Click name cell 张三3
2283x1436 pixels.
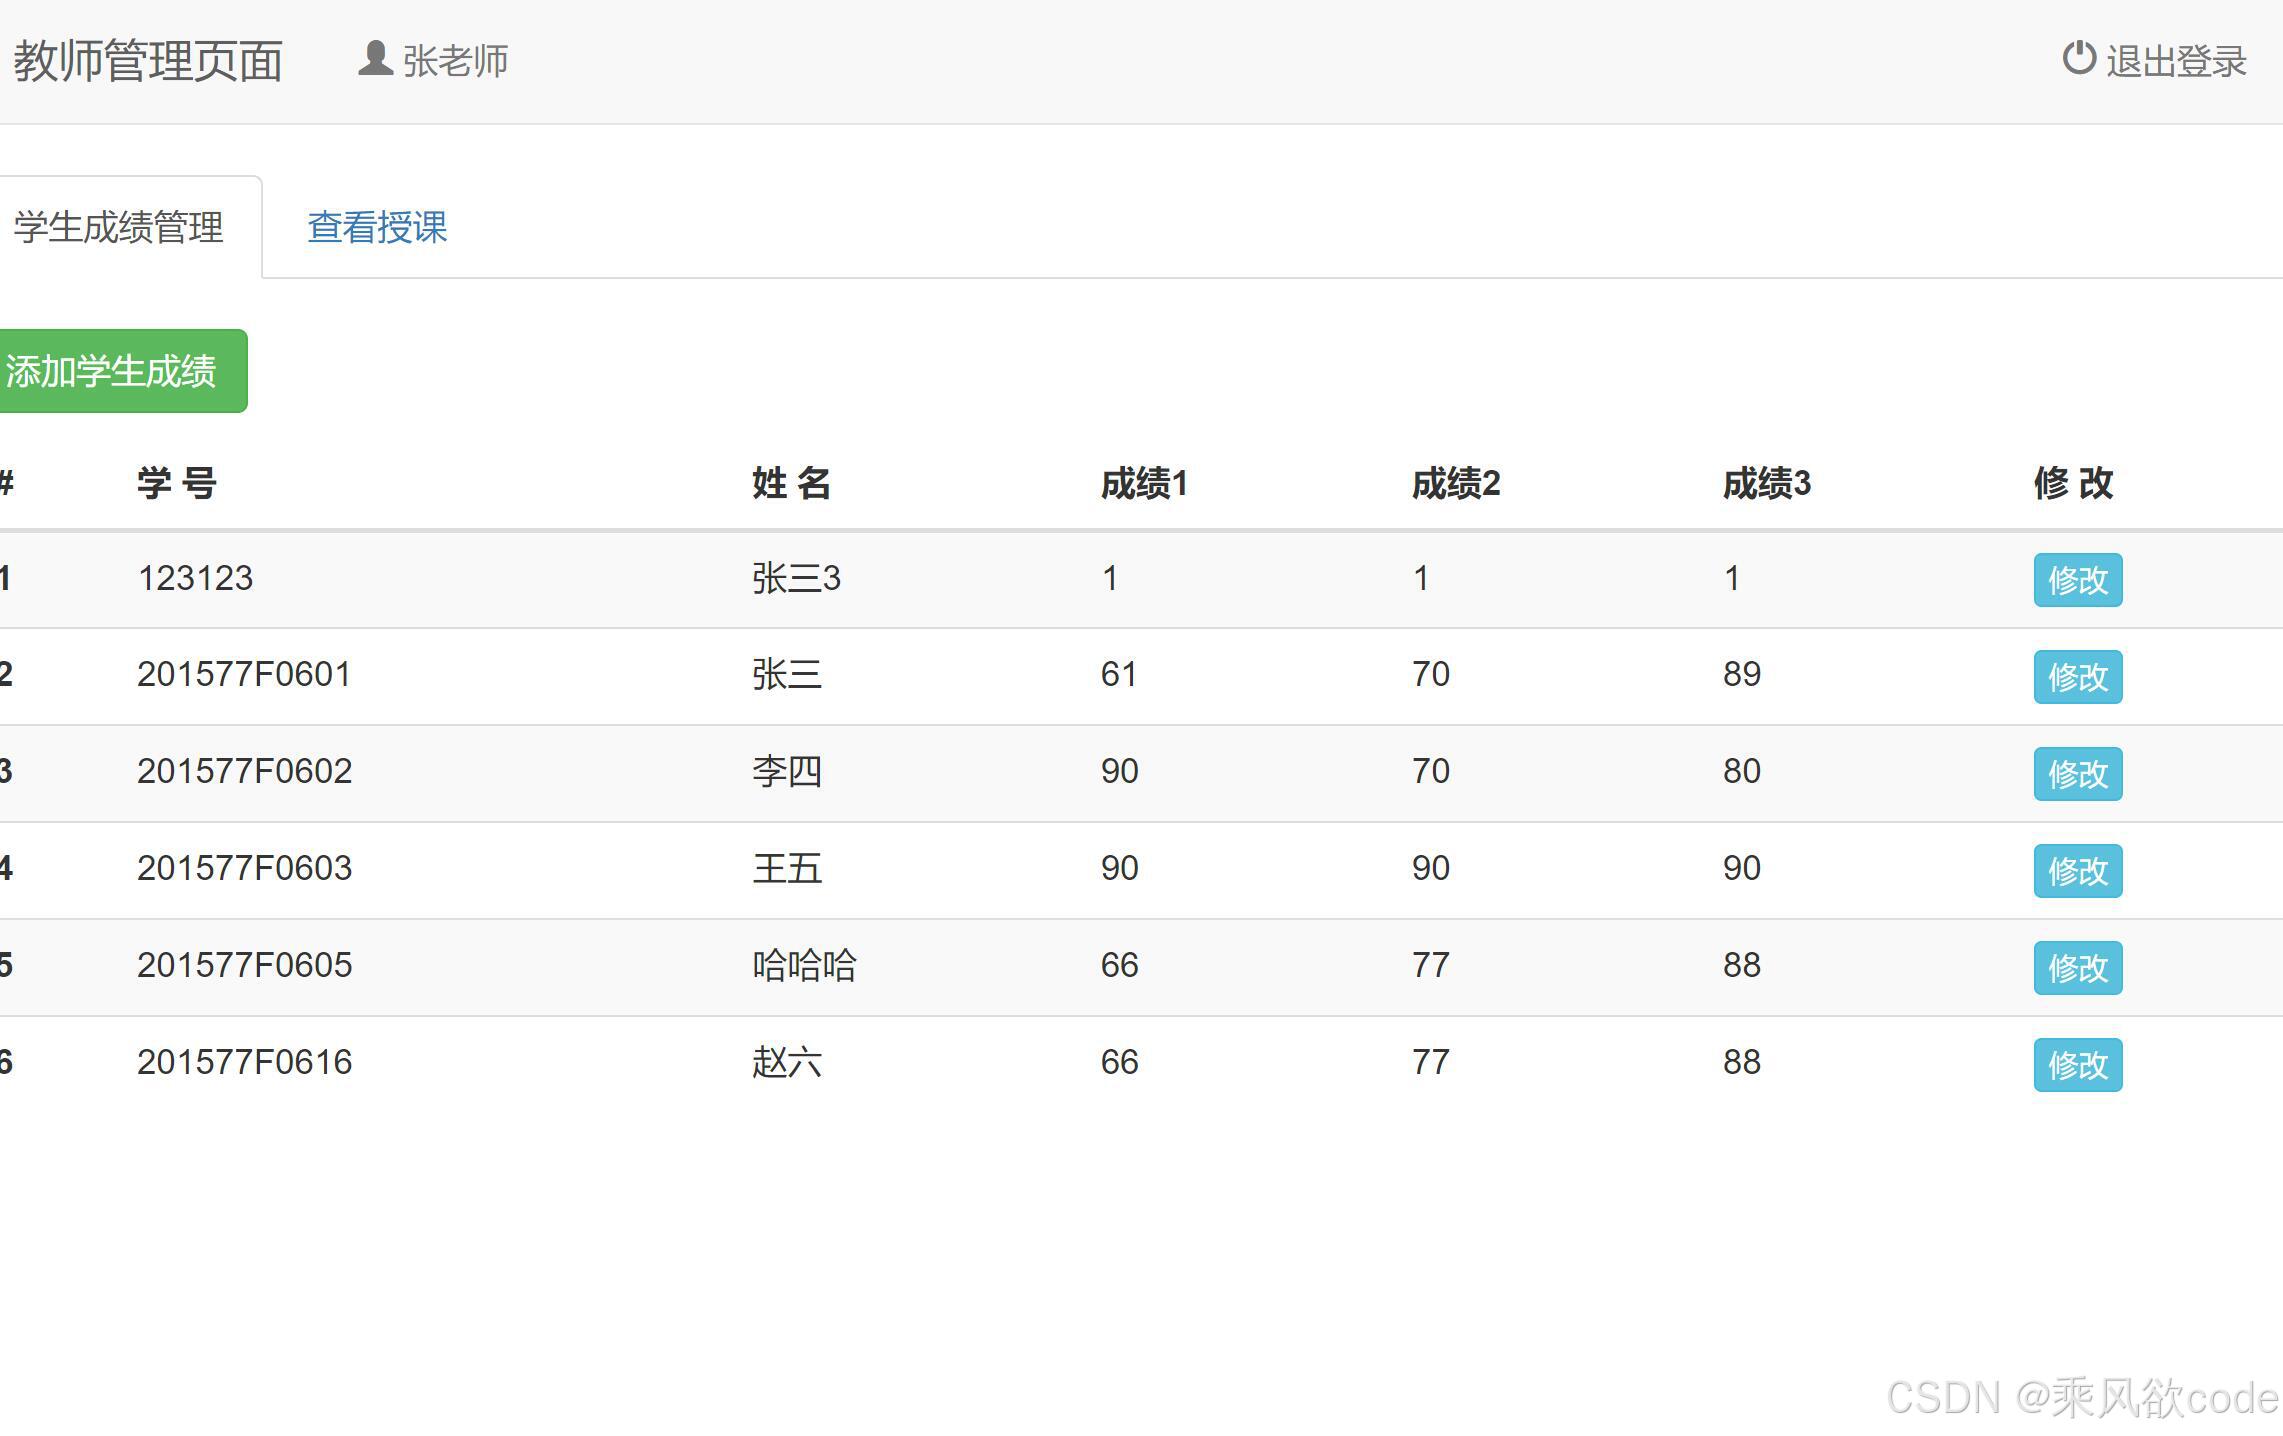point(796,578)
